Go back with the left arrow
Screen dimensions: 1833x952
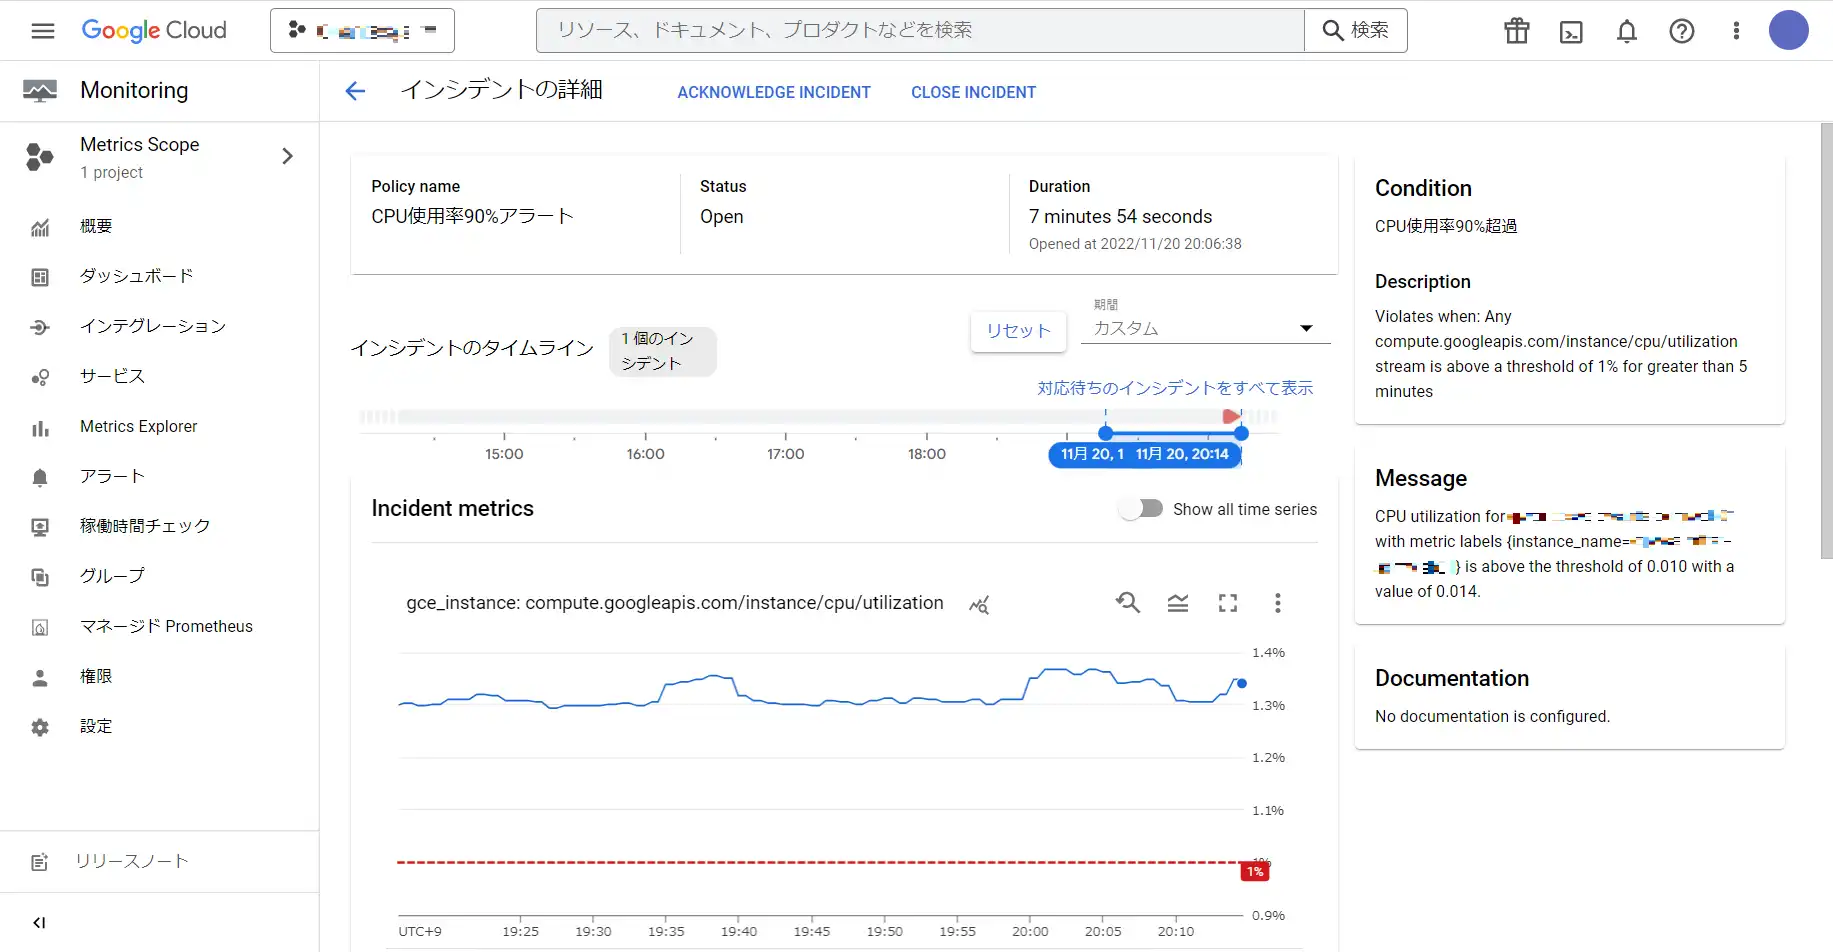point(355,91)
